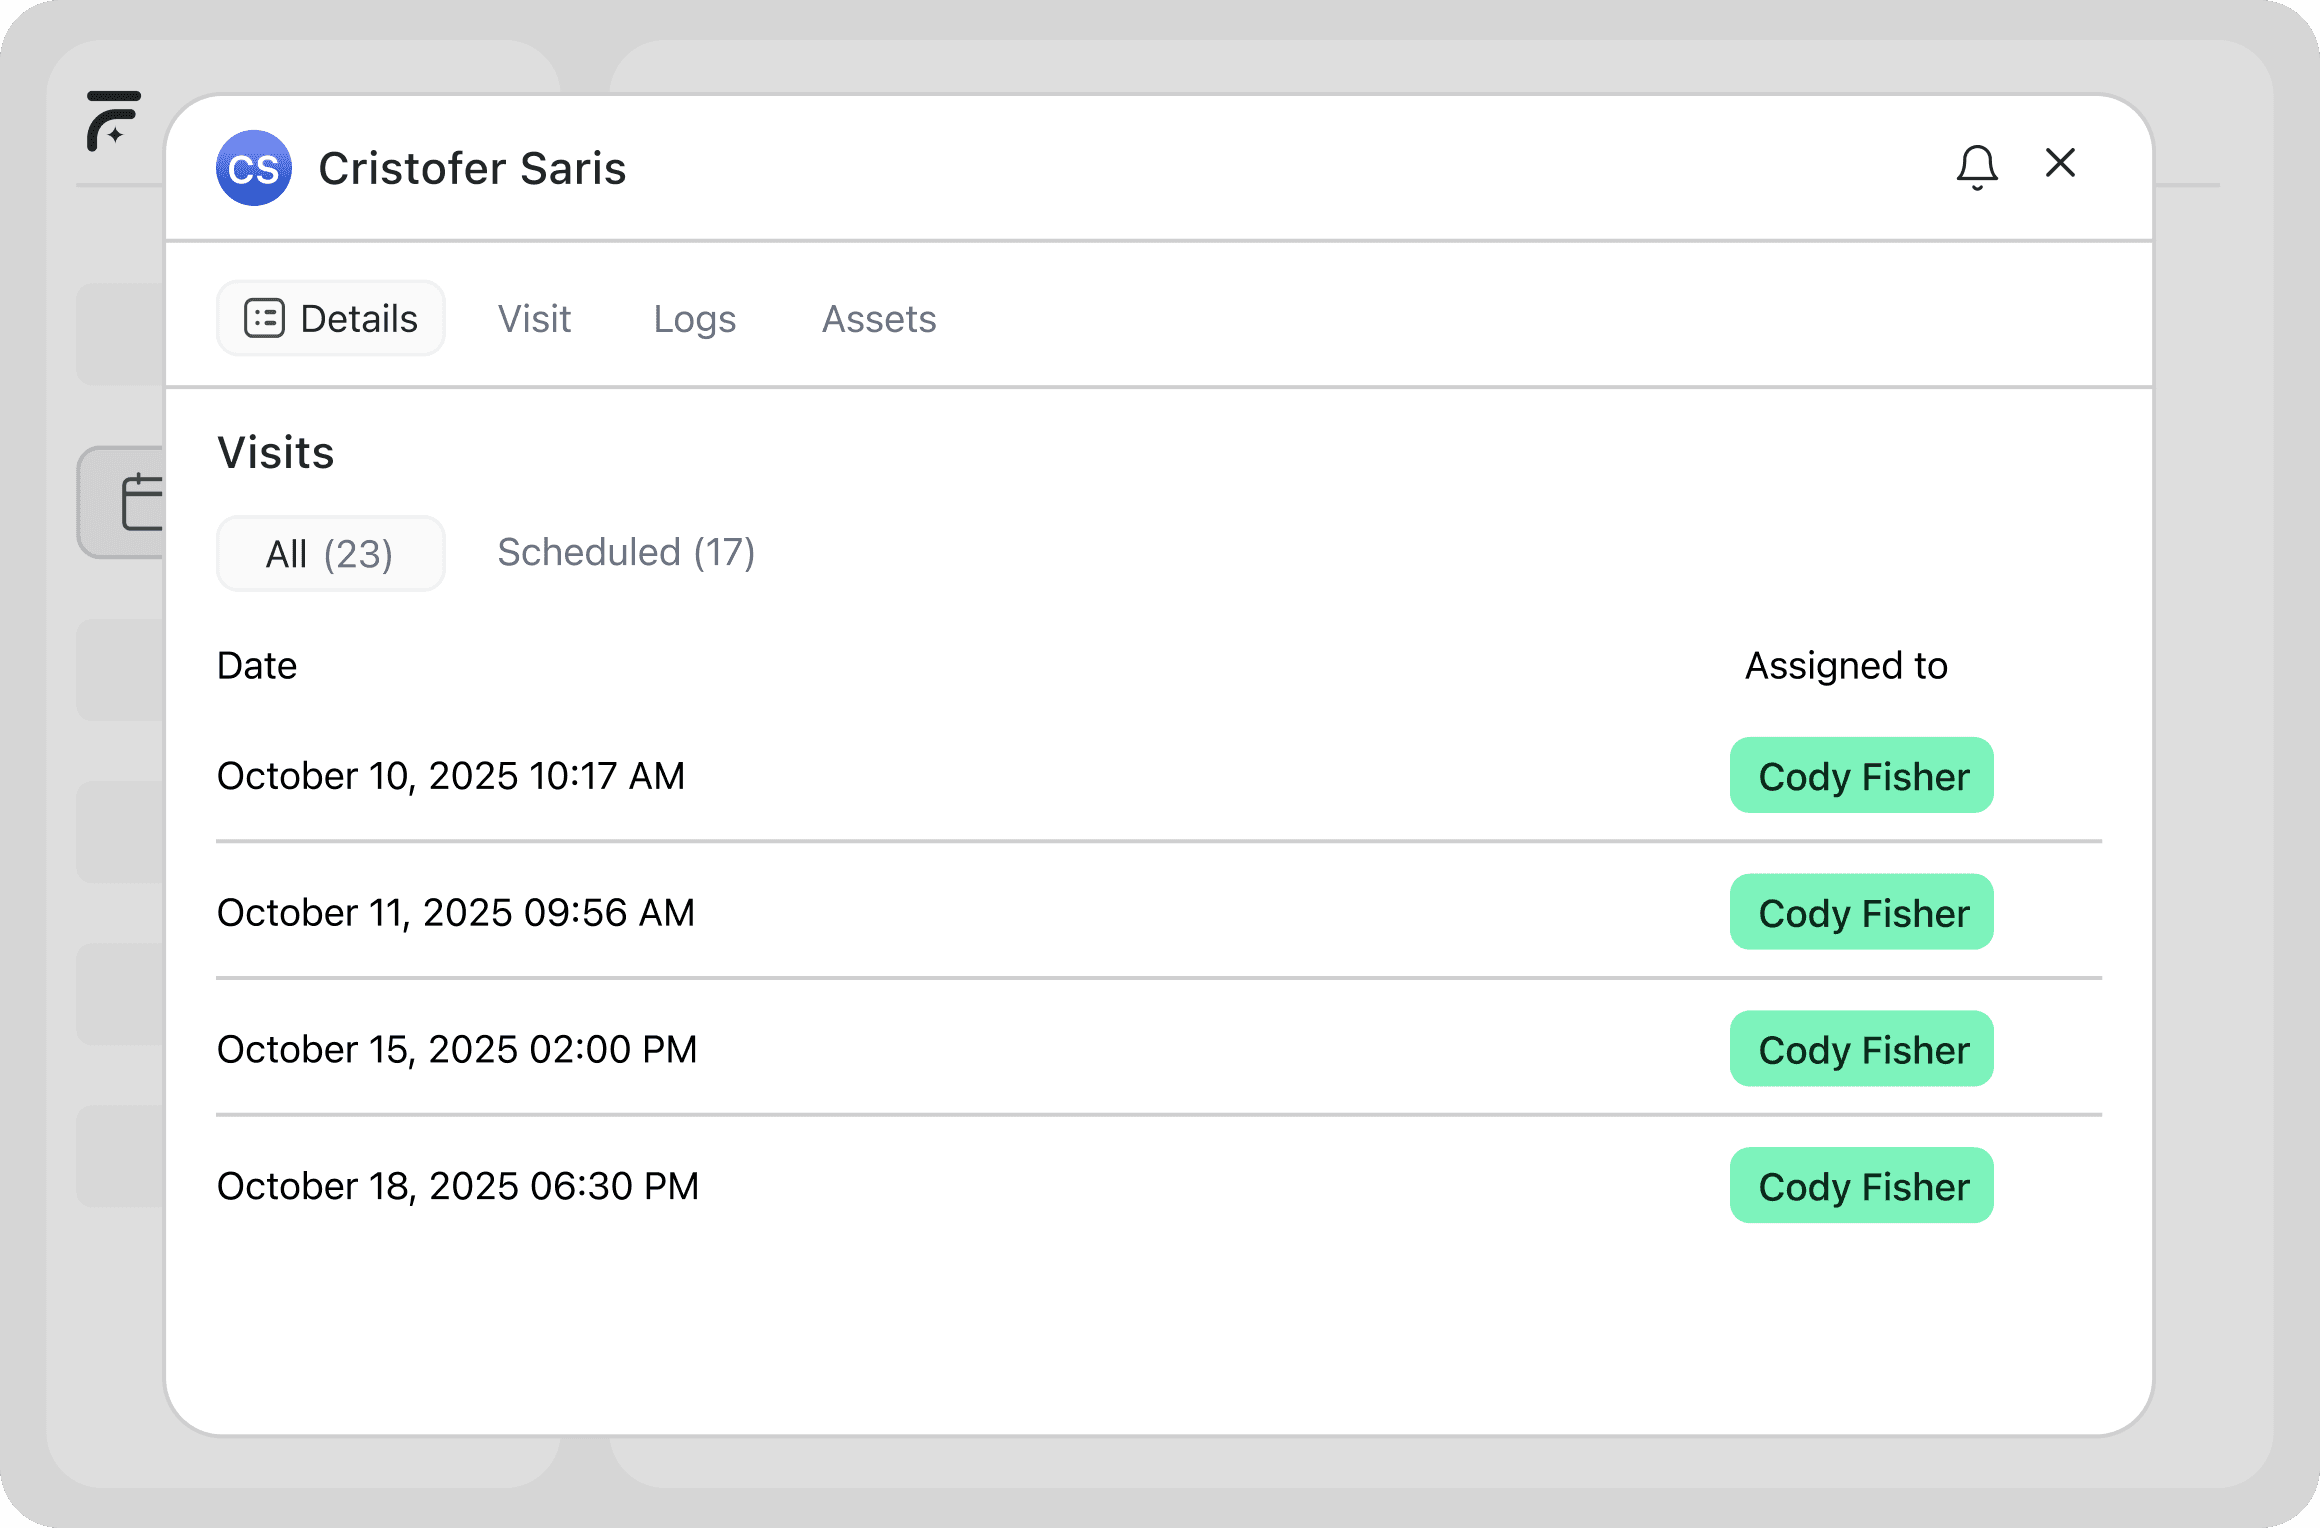The image size is (2320, 1528).
Task: Switch to the Visit tab
Action: [x=534, y=319]
